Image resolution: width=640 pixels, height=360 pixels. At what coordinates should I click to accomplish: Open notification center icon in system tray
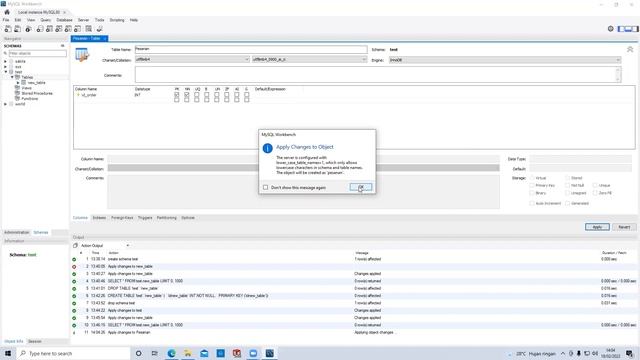click(630, 353)
